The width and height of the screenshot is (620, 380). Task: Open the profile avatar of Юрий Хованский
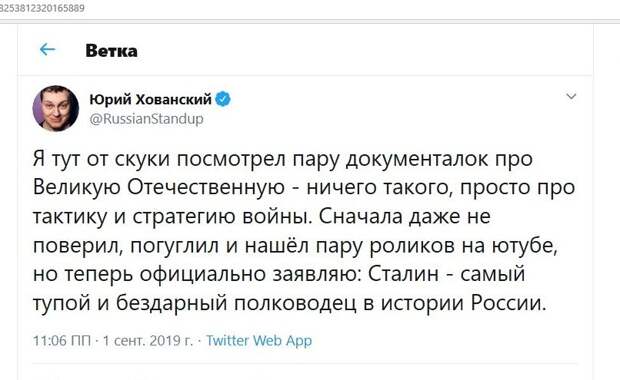[x=56, y=108]
